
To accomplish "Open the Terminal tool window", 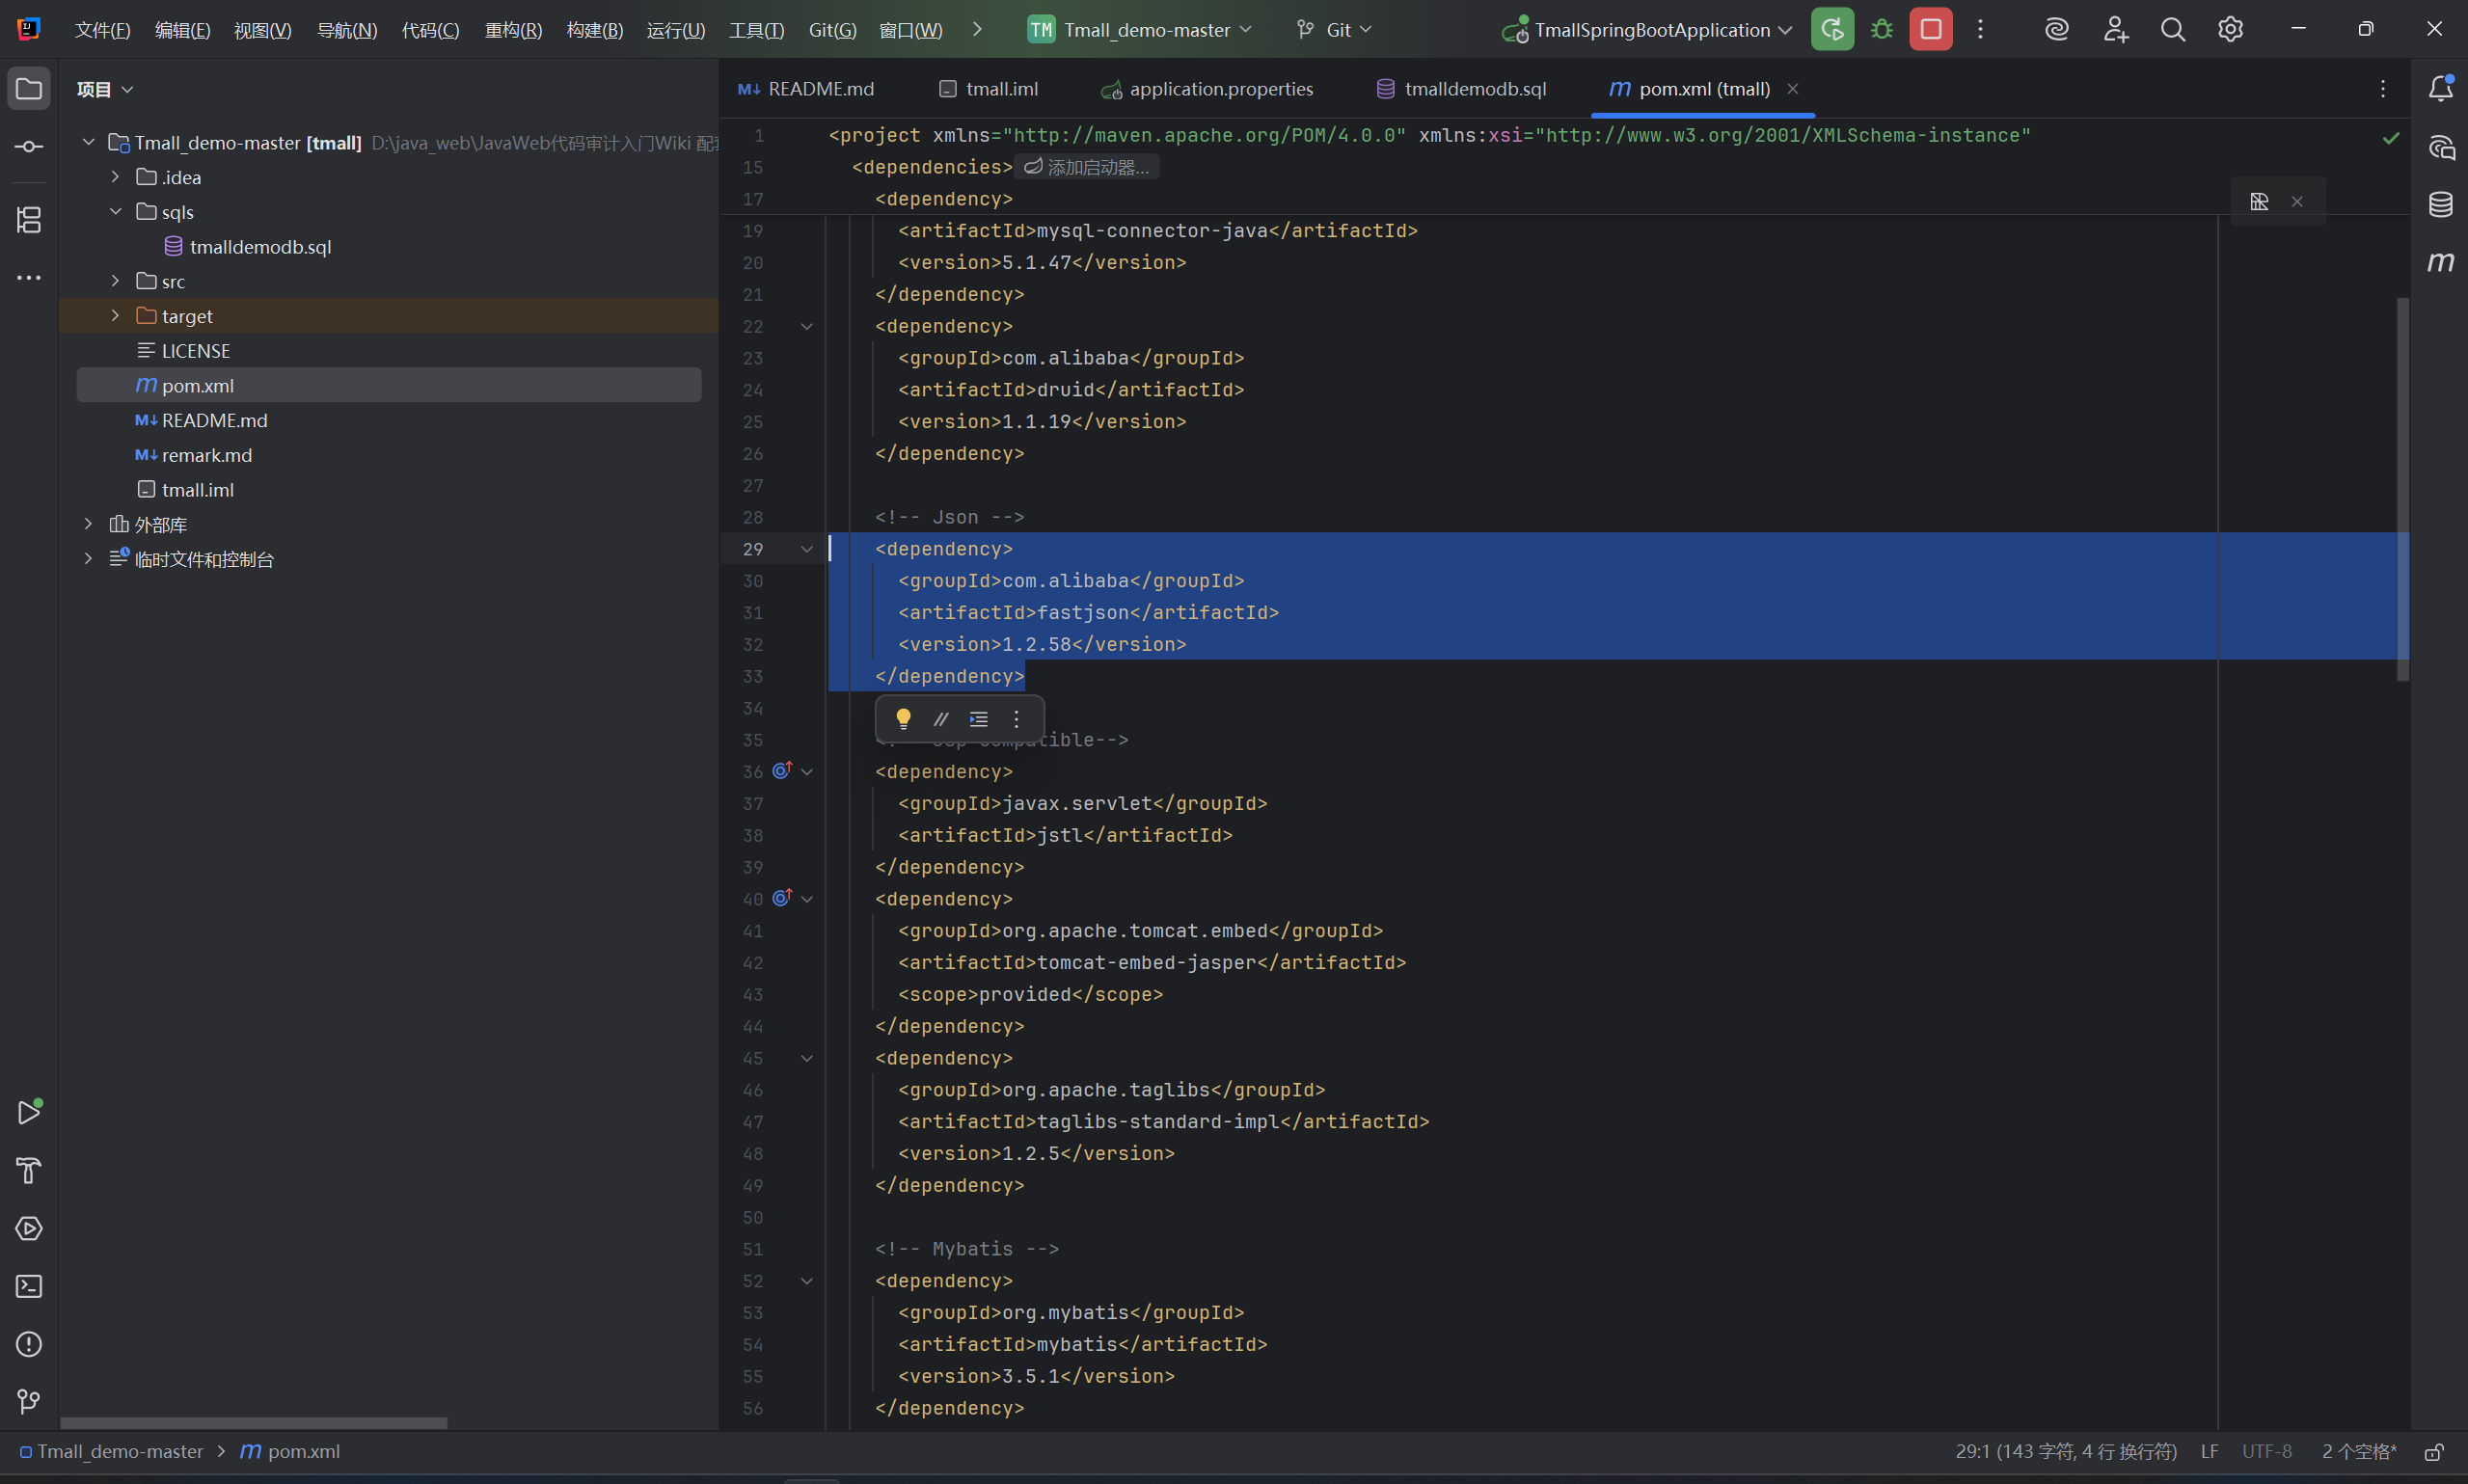I will point(28,1286).
